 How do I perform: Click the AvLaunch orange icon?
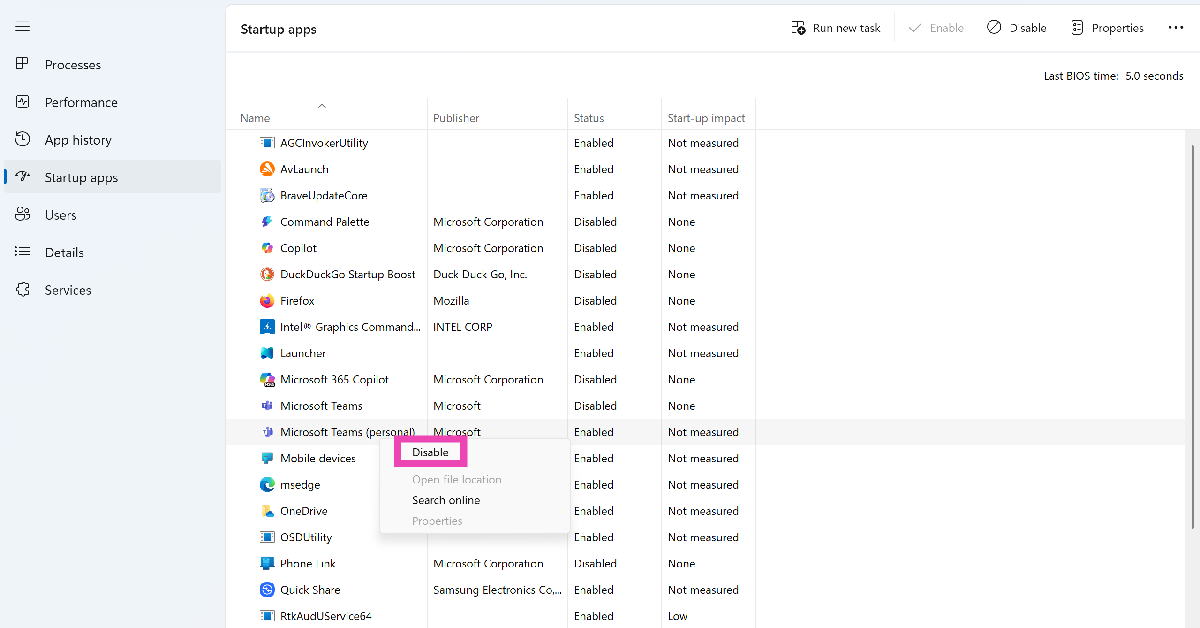[x=267, y=169]
